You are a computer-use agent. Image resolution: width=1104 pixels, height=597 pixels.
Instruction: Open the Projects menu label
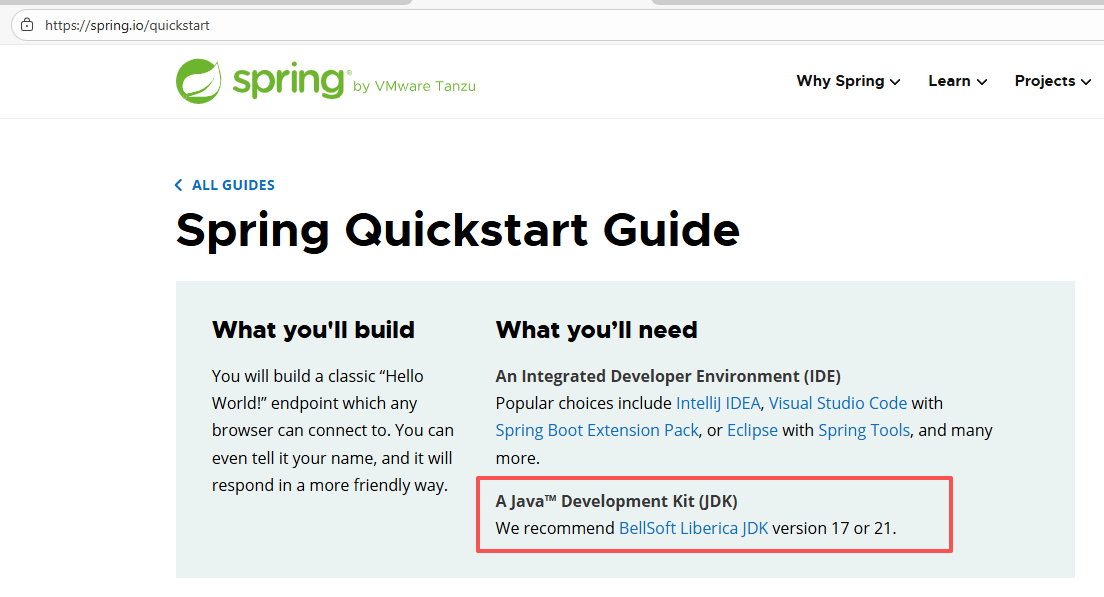pyautogui.click(x=1044, y=81)
